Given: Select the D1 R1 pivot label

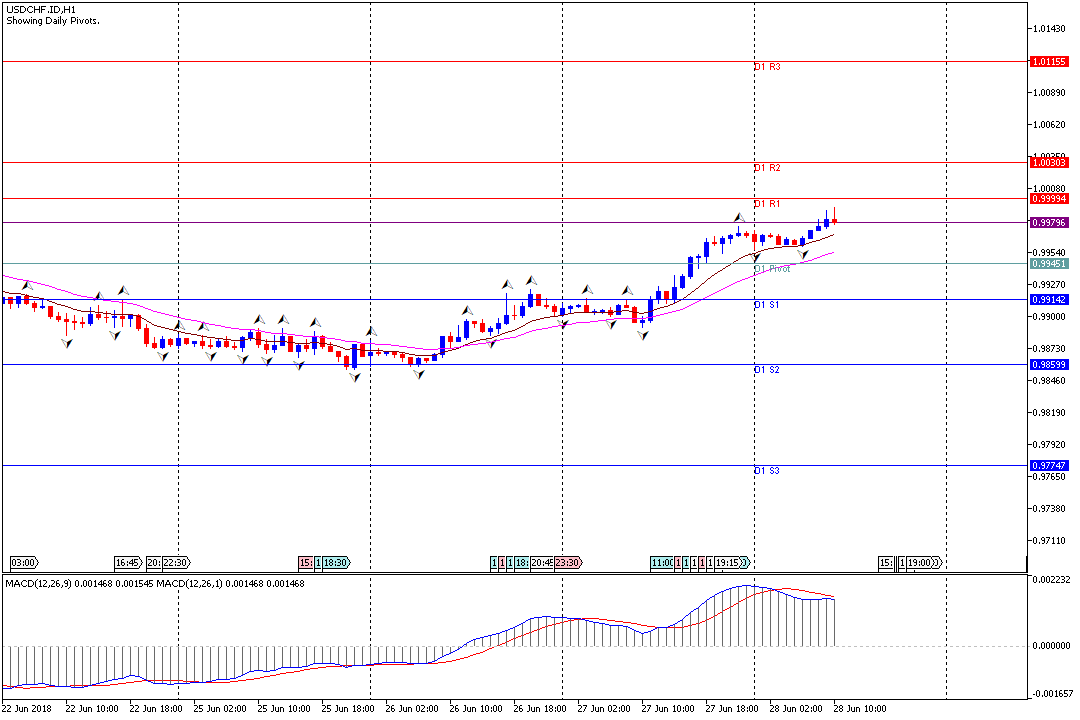Looking at the screenshot, I should click(767, 204).
